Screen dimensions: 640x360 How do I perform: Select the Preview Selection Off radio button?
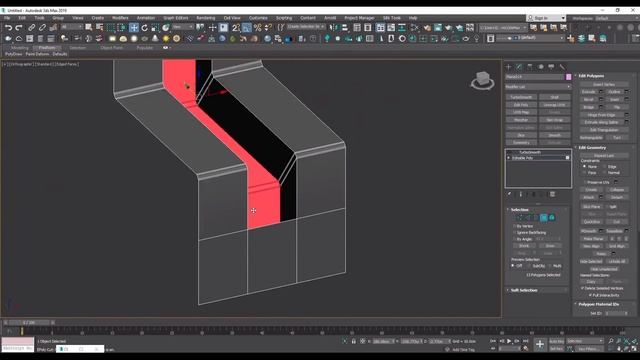click(x=513, y=266)
